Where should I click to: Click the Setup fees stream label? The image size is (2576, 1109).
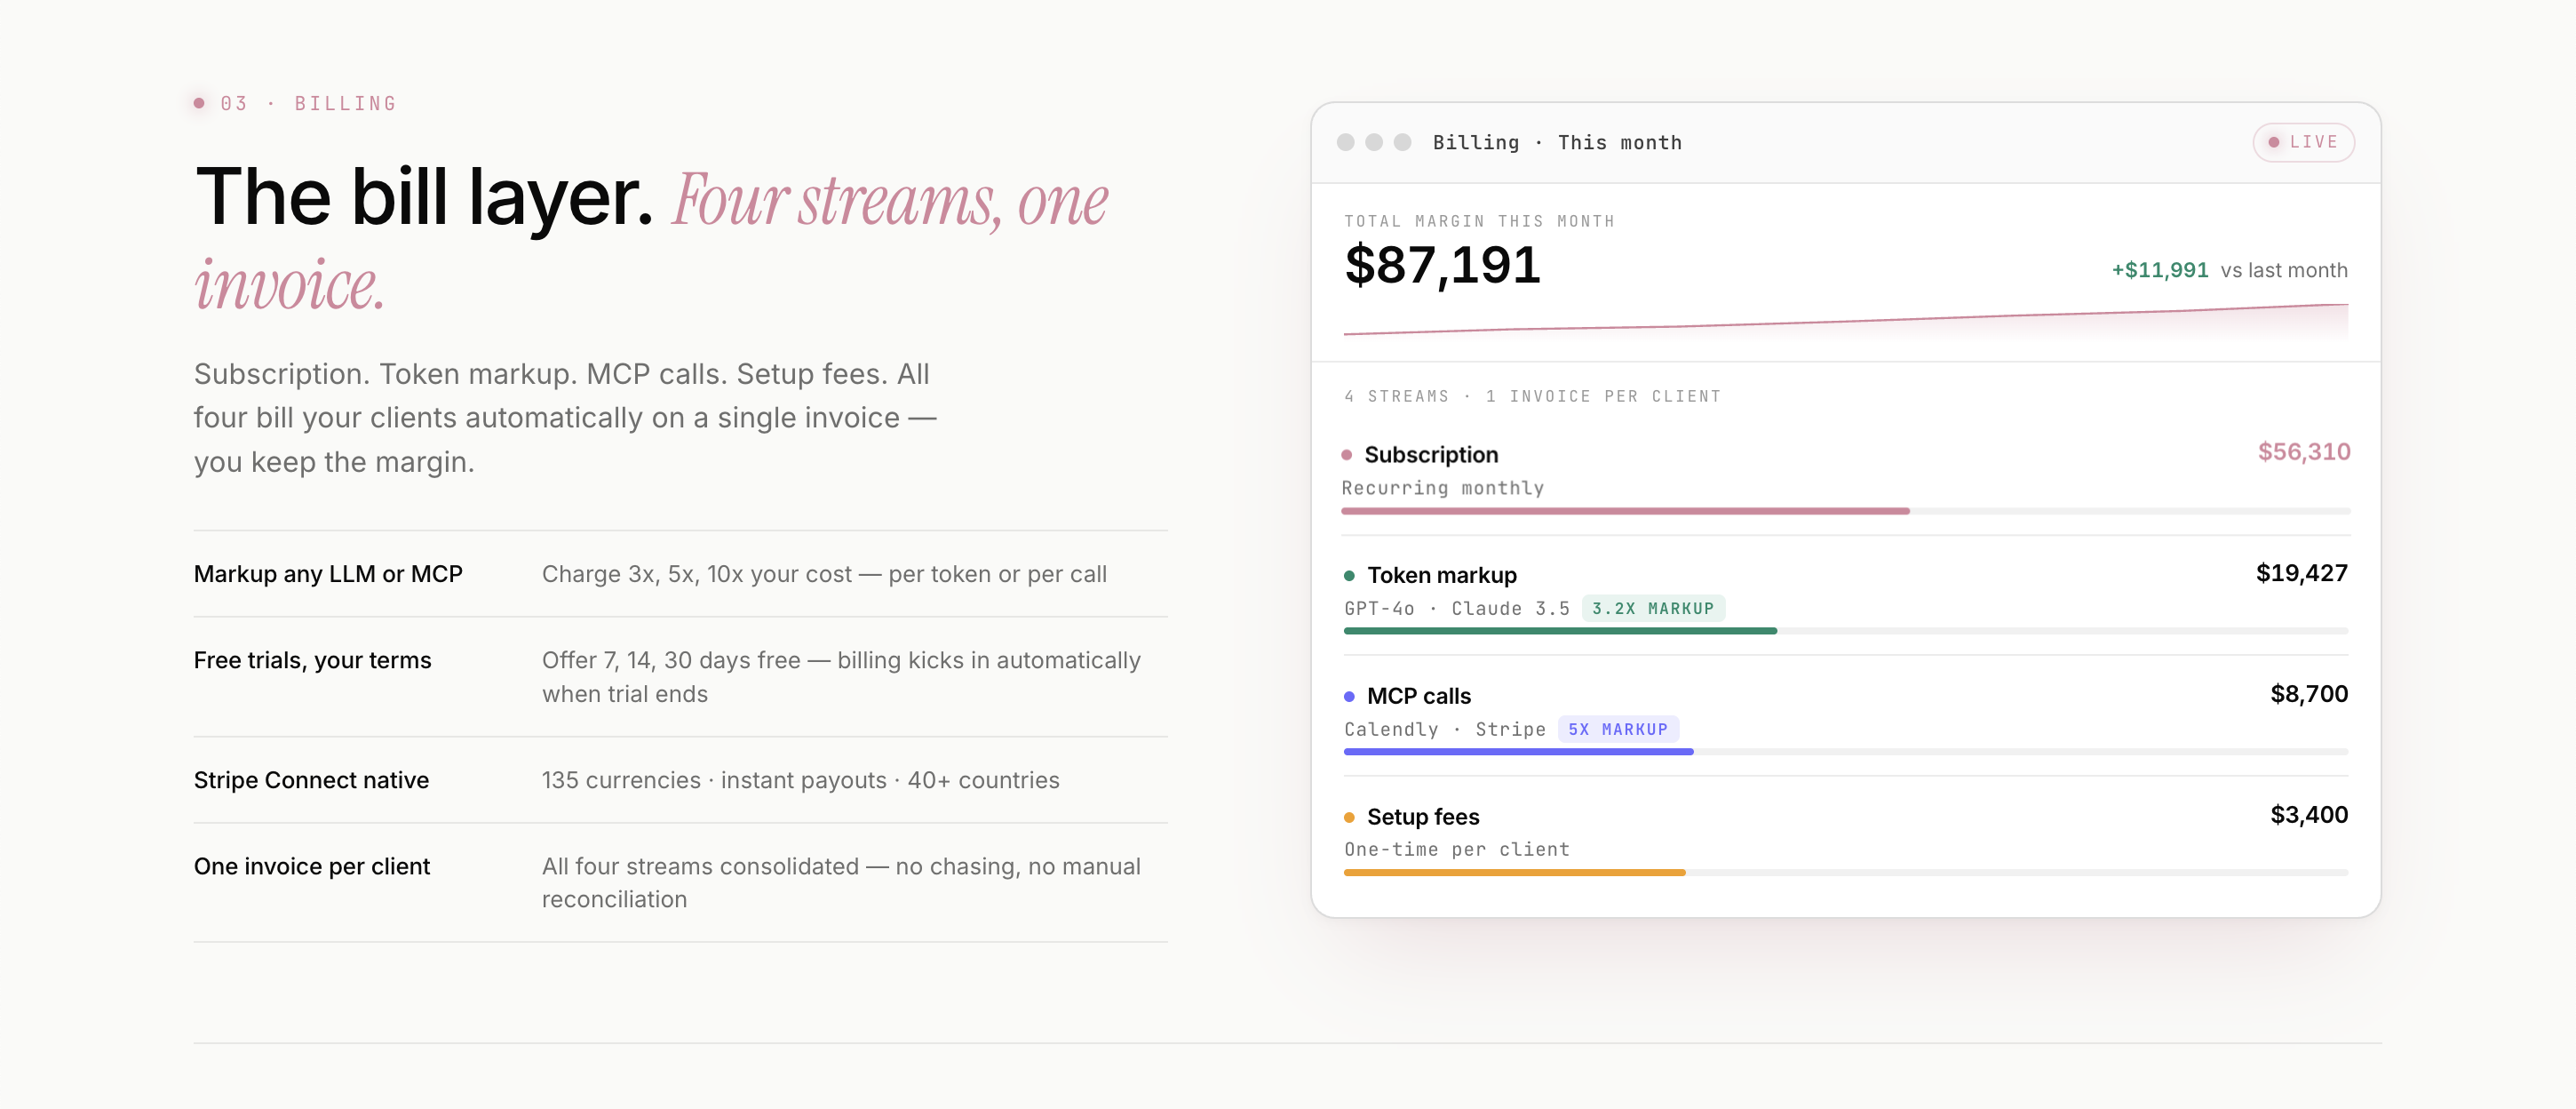coord(1423,818)
